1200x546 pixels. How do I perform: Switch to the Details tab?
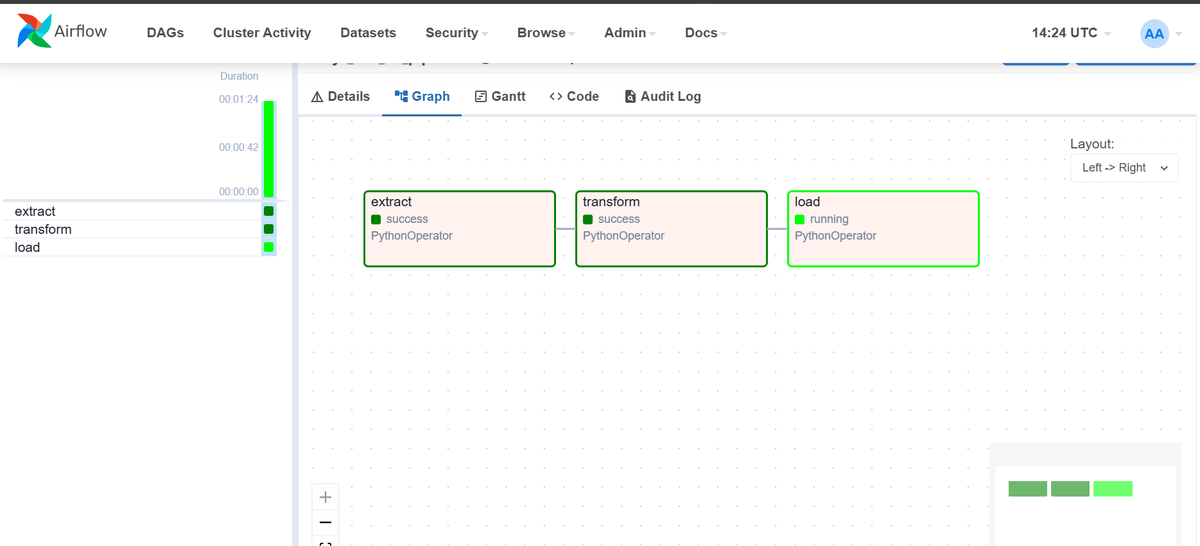tap(341, 97)
